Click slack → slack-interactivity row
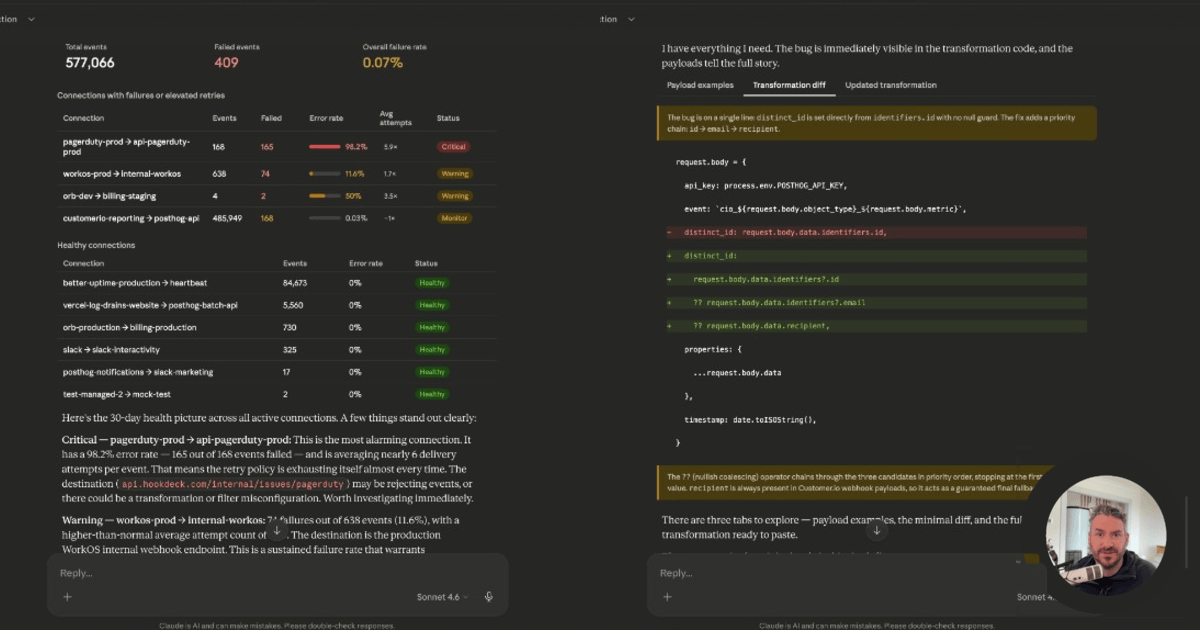The height and width of the screenshot is (630, 1200). (x=276, y=349)
